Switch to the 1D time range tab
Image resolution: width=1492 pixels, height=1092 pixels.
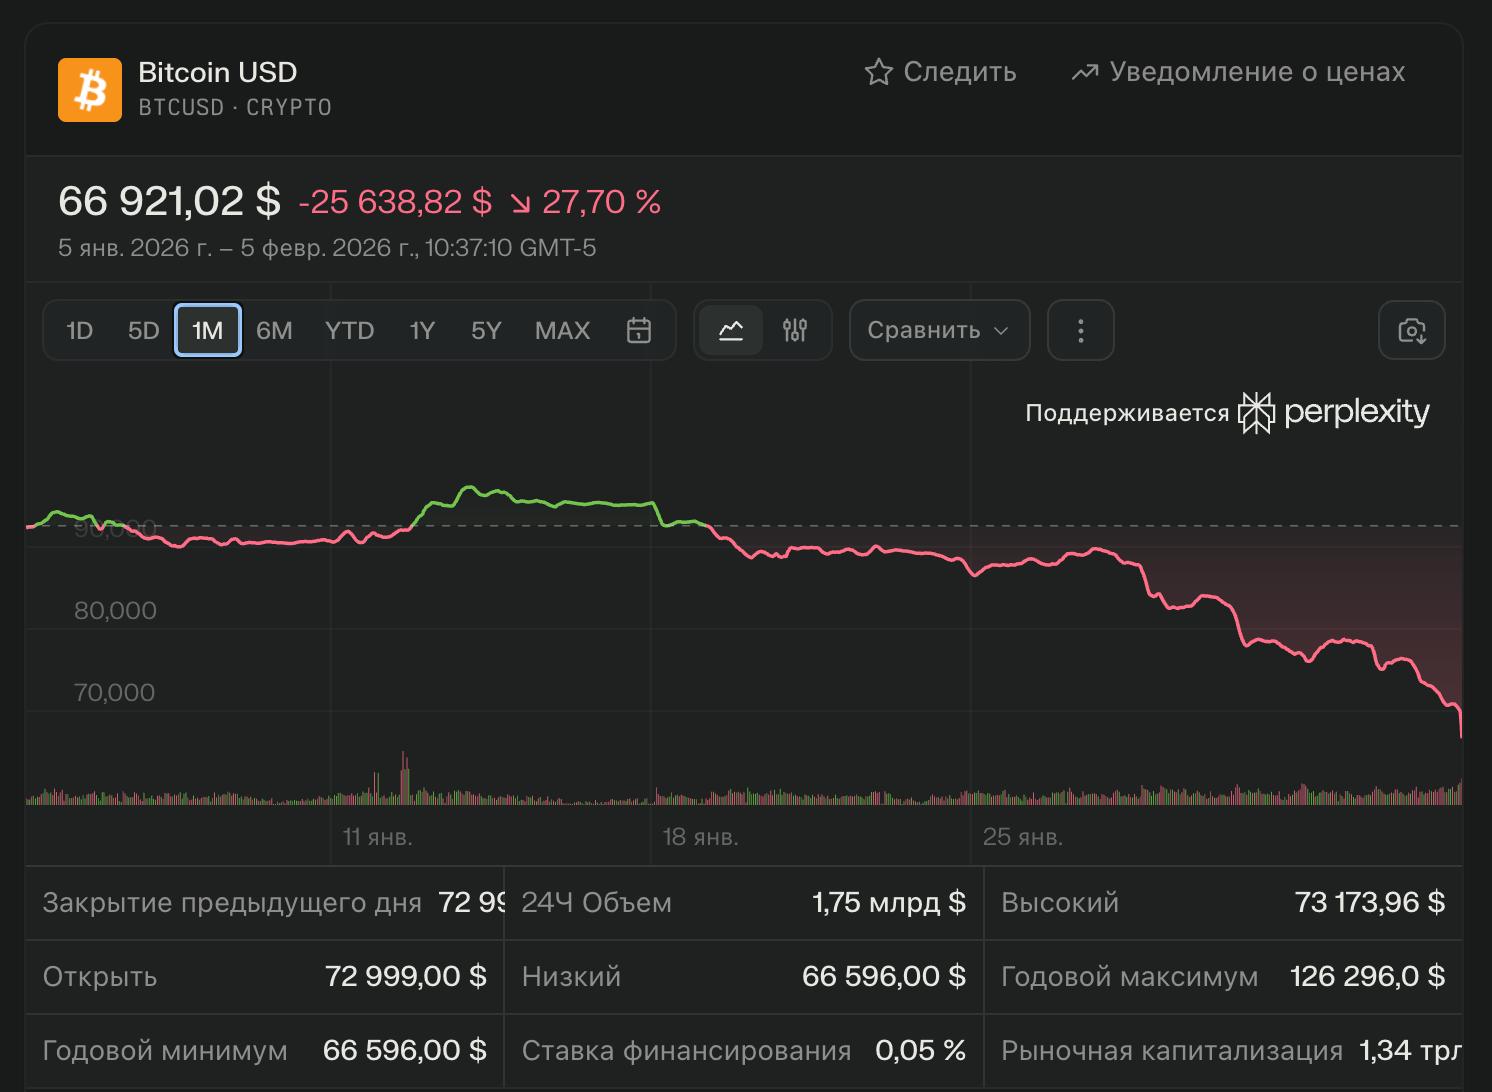[79, 330]
